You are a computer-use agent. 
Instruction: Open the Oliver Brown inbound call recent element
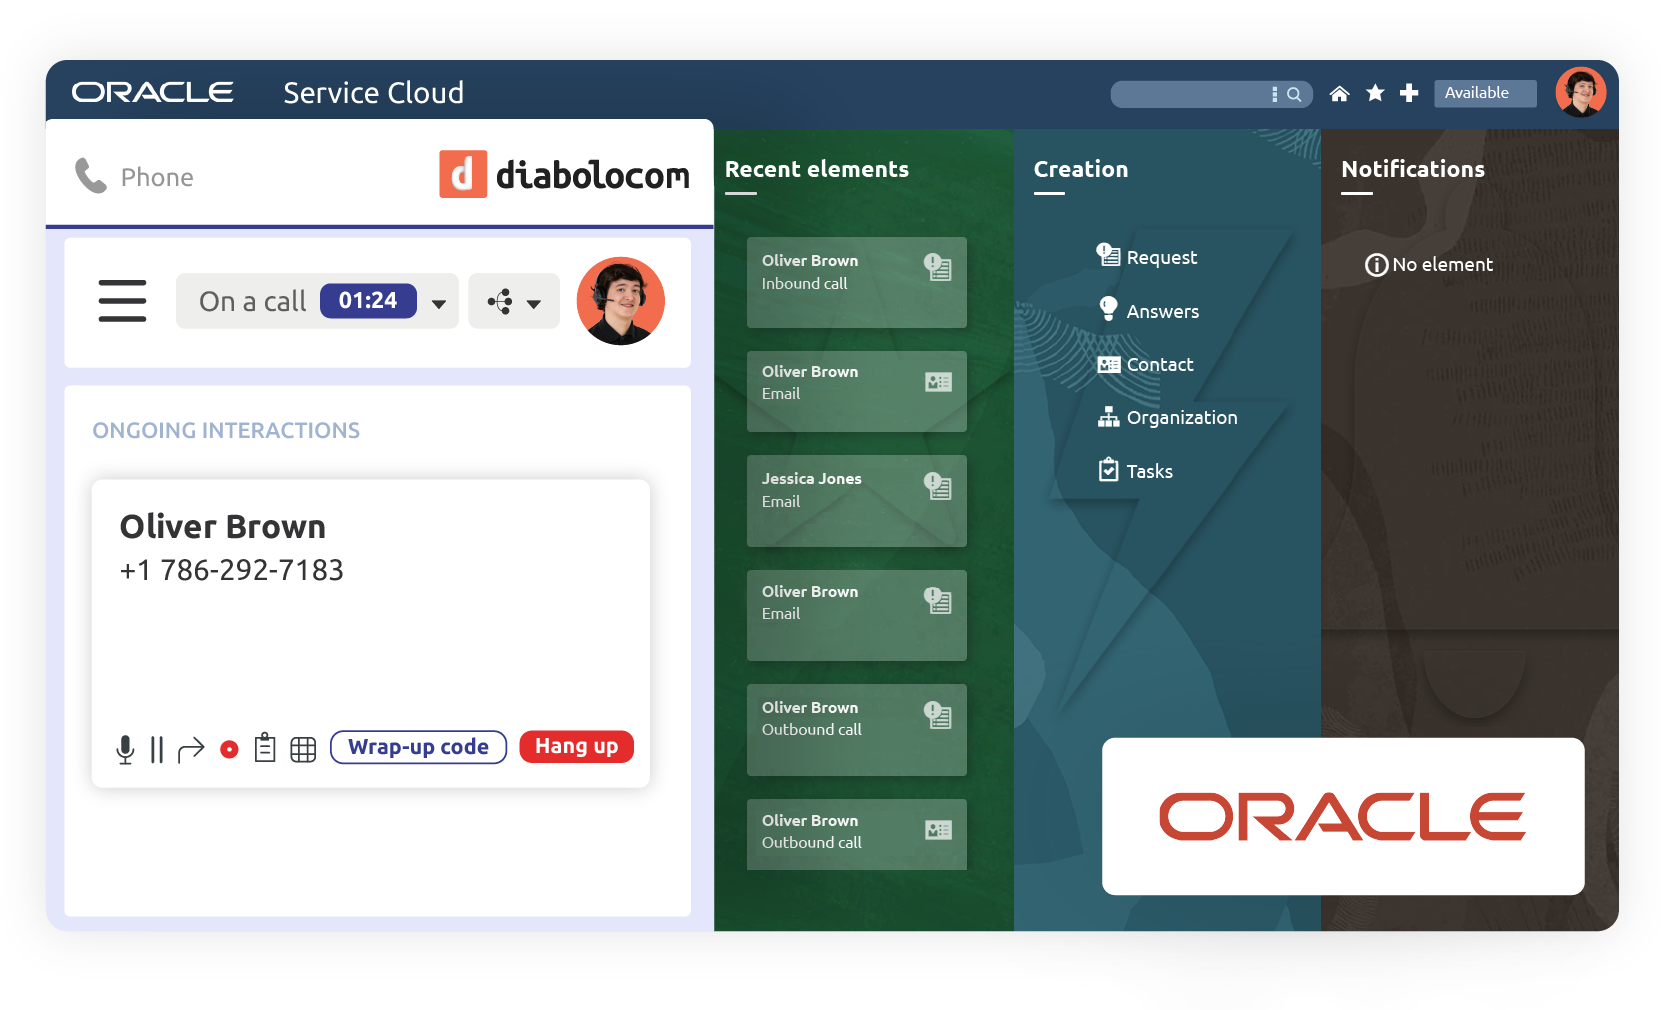coord(856,282)
